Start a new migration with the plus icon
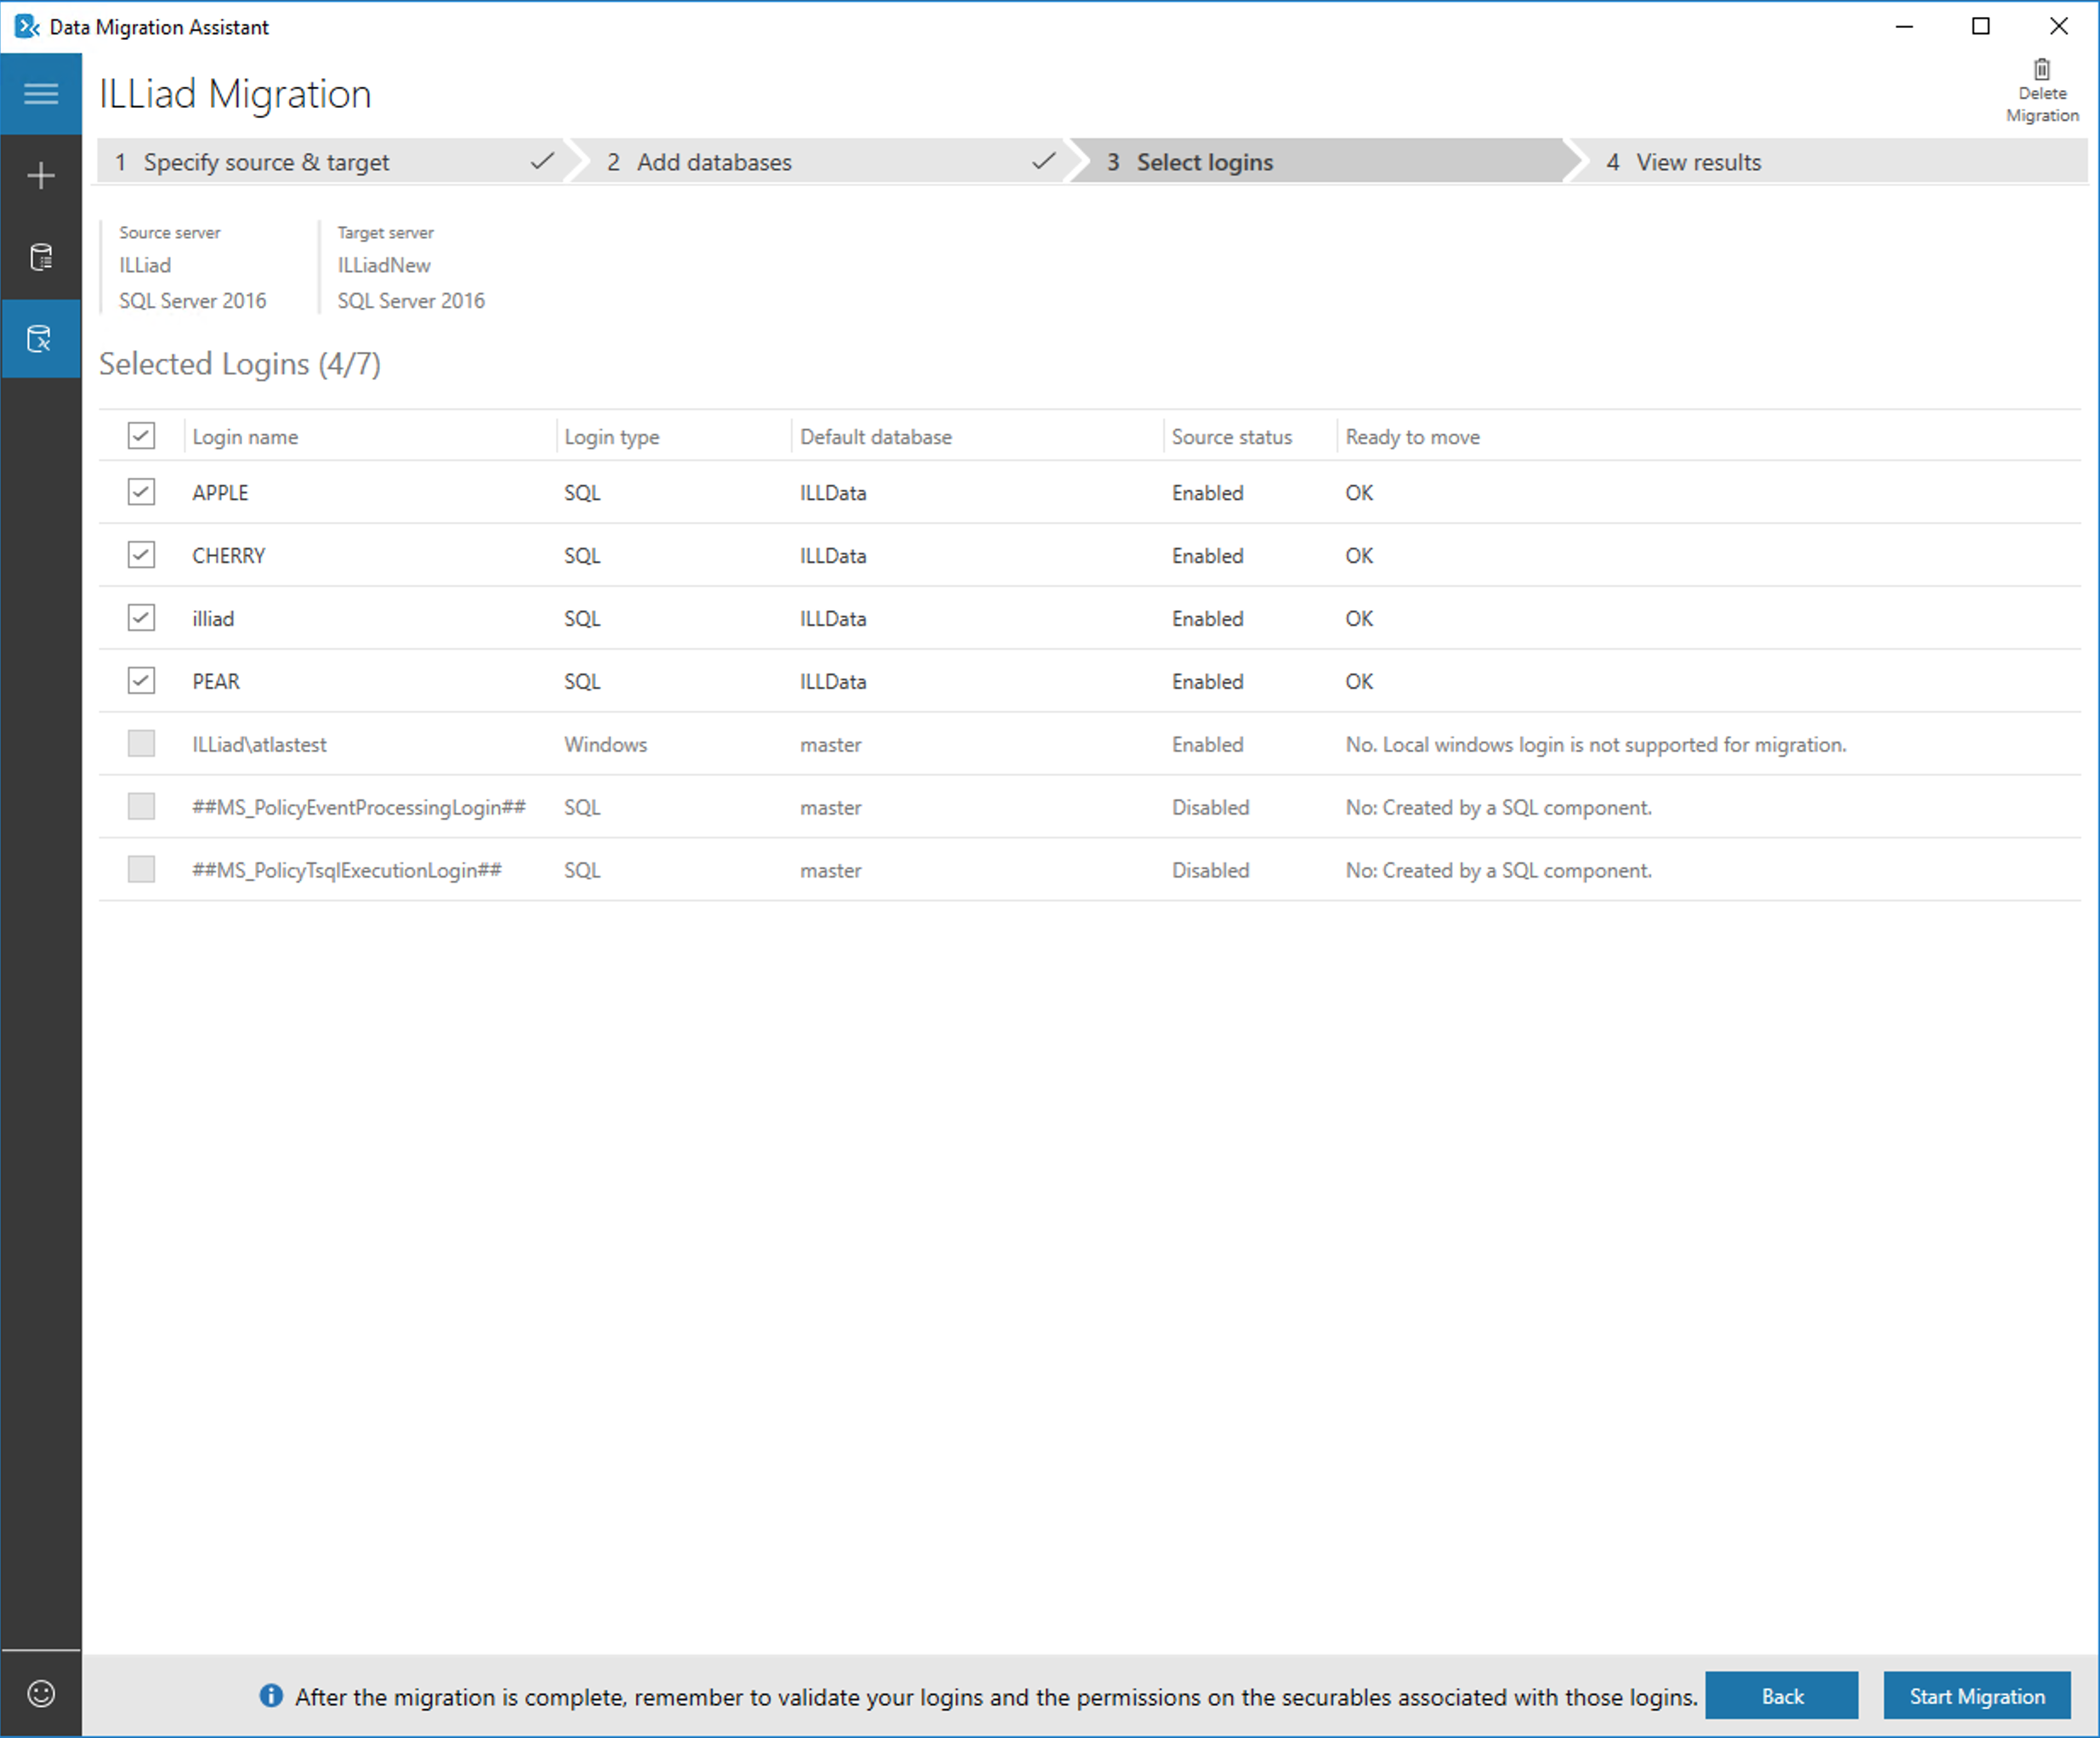 click(x=41, y=175)
